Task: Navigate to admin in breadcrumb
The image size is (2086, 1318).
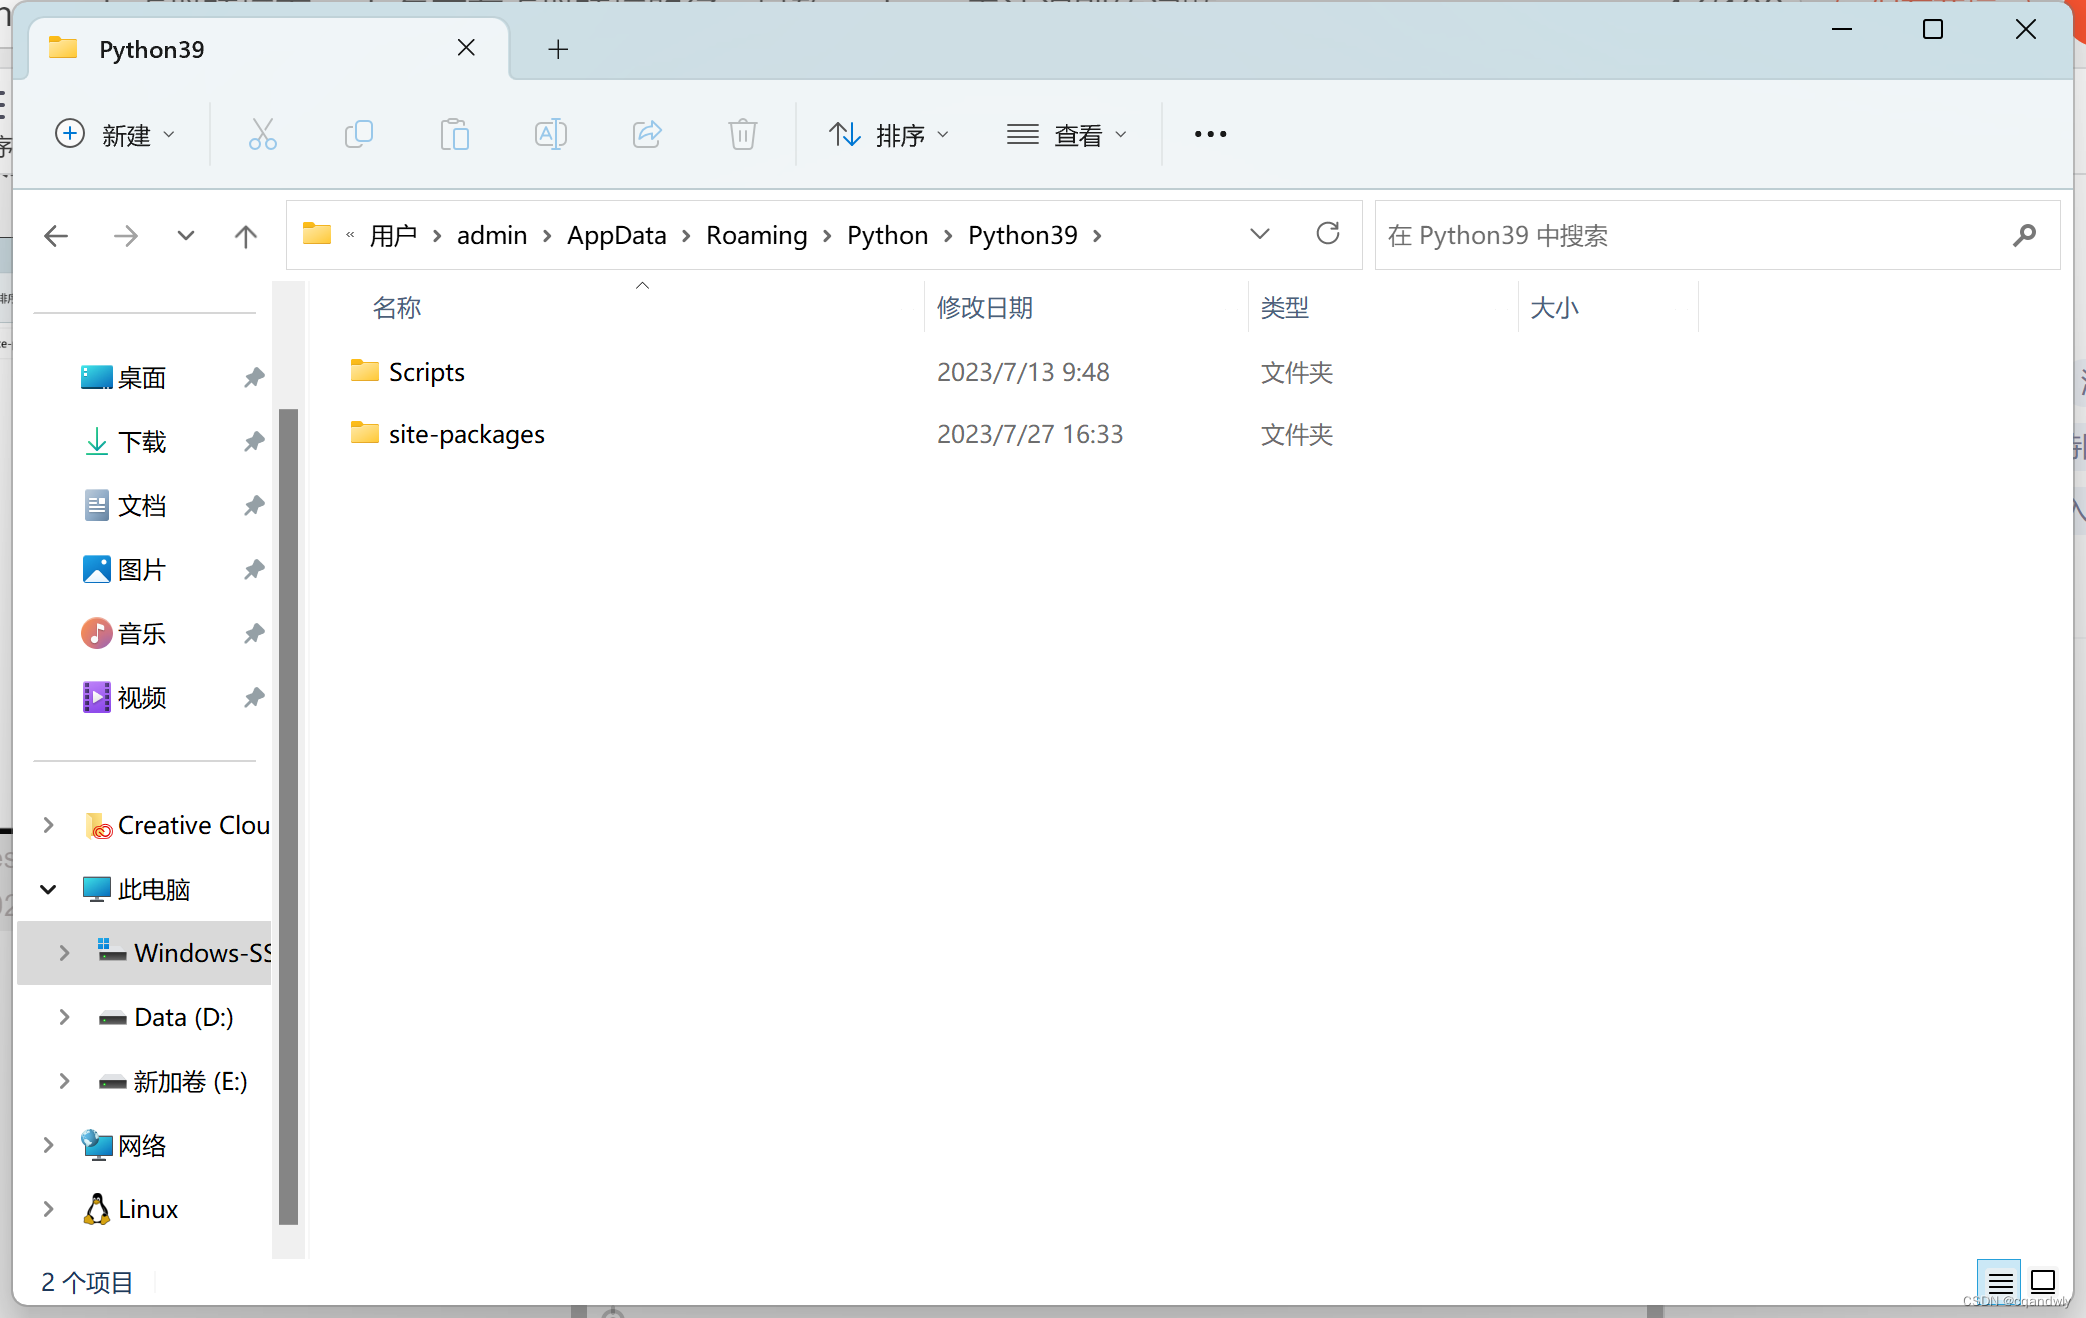Action: pyautogui.click(x=492, y=235)
